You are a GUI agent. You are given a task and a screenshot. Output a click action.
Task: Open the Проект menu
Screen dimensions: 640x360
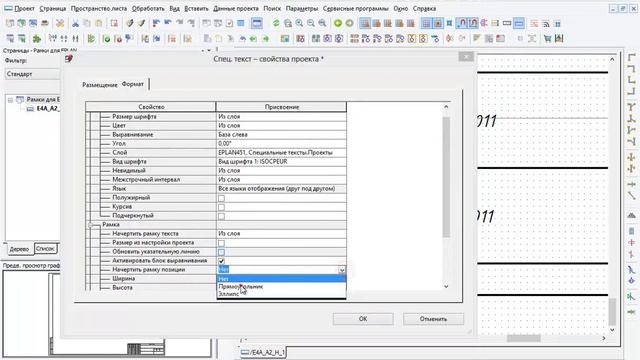click(x=24, y=8)
